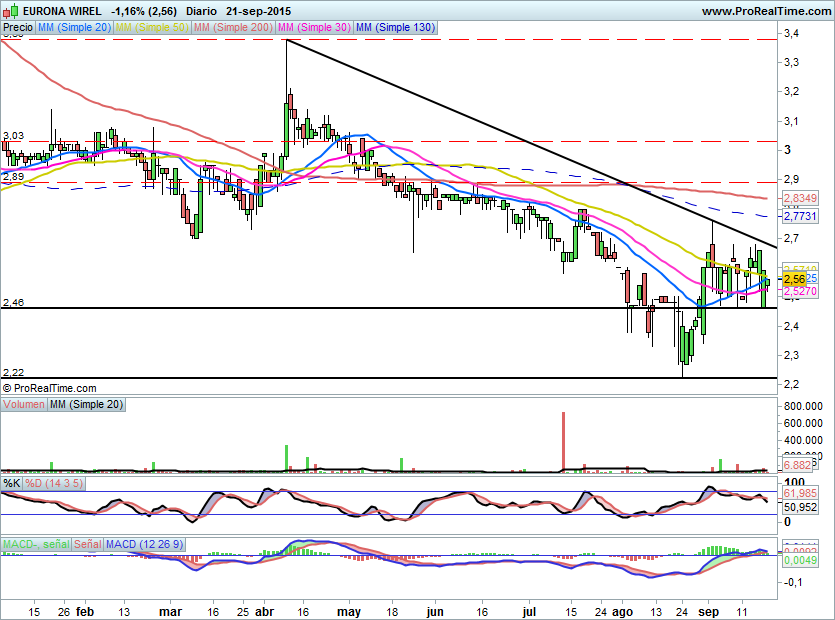Screen dimensions: 835x620
Task: Click the 21-sep-2015 date text
Action: pos(258,11)
